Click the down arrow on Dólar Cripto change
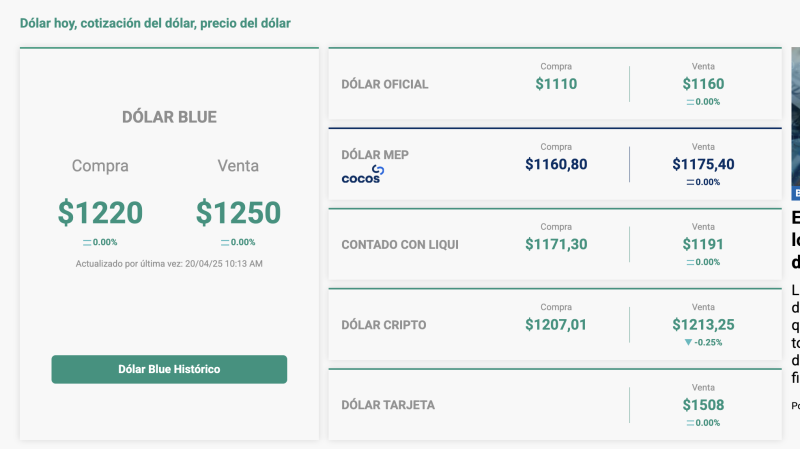 tap(688, 342)
